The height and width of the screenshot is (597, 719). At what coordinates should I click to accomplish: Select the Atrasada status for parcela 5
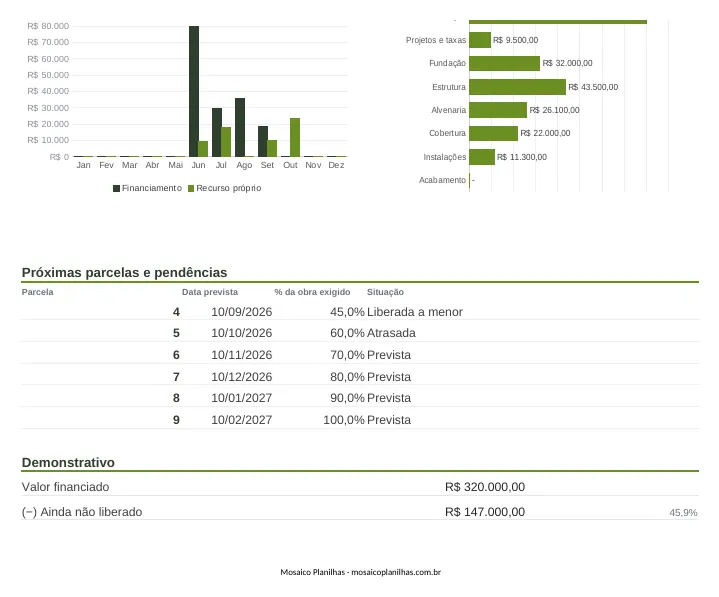391,333
